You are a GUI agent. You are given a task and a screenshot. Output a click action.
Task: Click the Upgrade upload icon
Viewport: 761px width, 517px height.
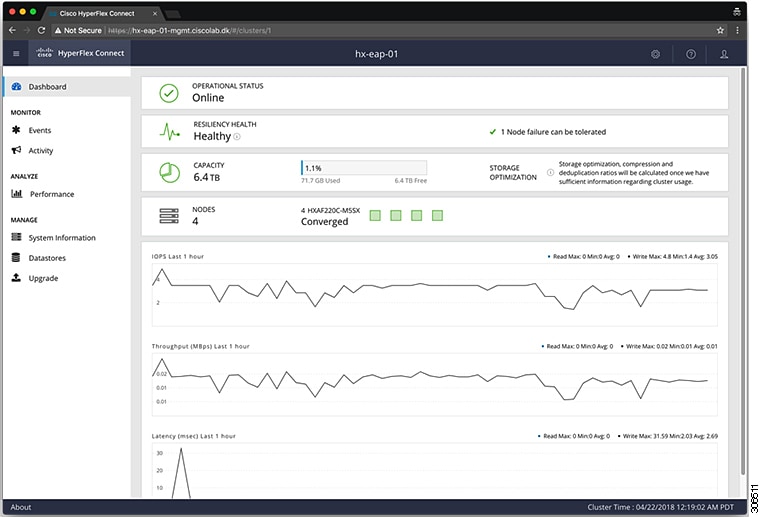(x=16, y=277)
